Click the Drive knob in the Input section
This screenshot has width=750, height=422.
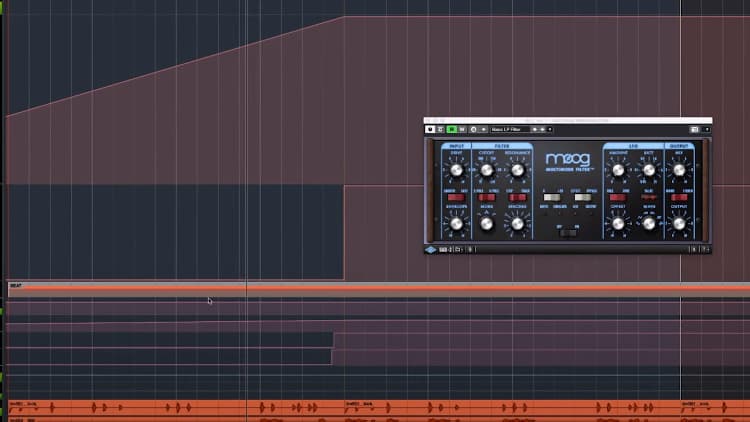[x=456, y=170]
